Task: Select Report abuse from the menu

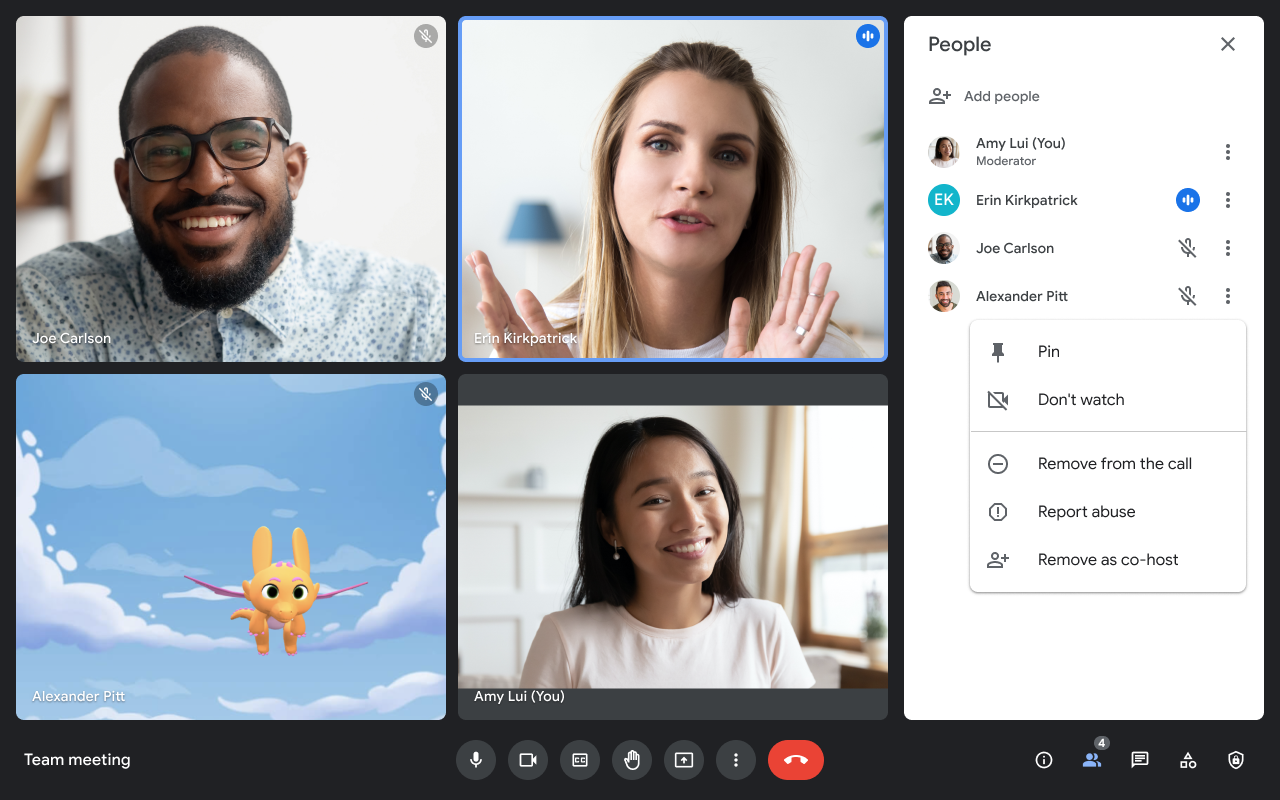Action: pos(1086,511)
